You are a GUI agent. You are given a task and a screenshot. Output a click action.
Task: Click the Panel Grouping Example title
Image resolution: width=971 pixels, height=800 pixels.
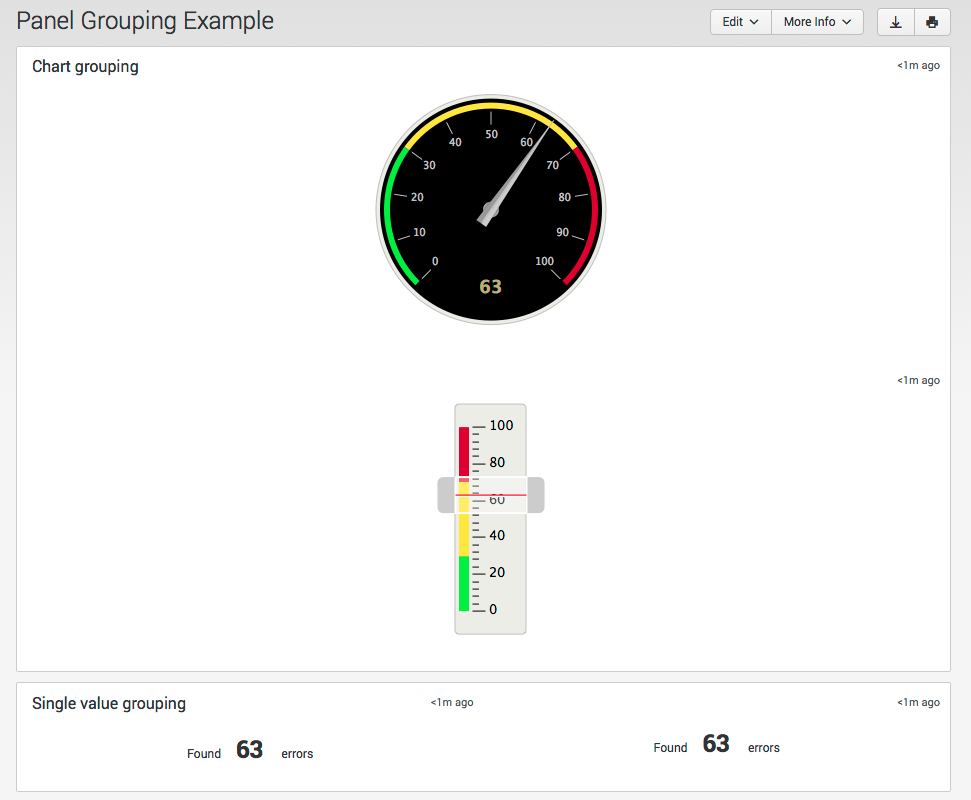145,21
